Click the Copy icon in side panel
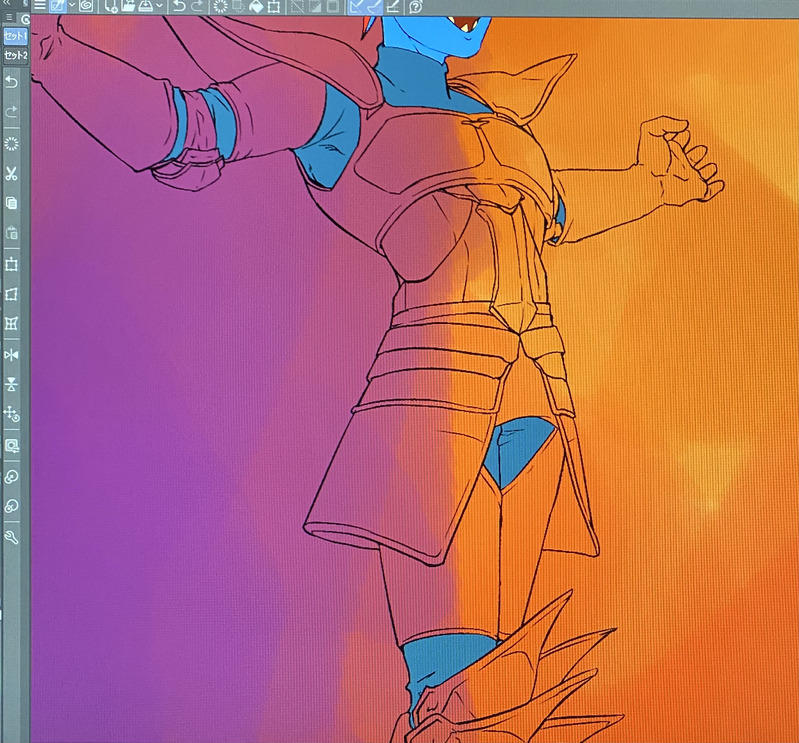 tap(11, 203)
